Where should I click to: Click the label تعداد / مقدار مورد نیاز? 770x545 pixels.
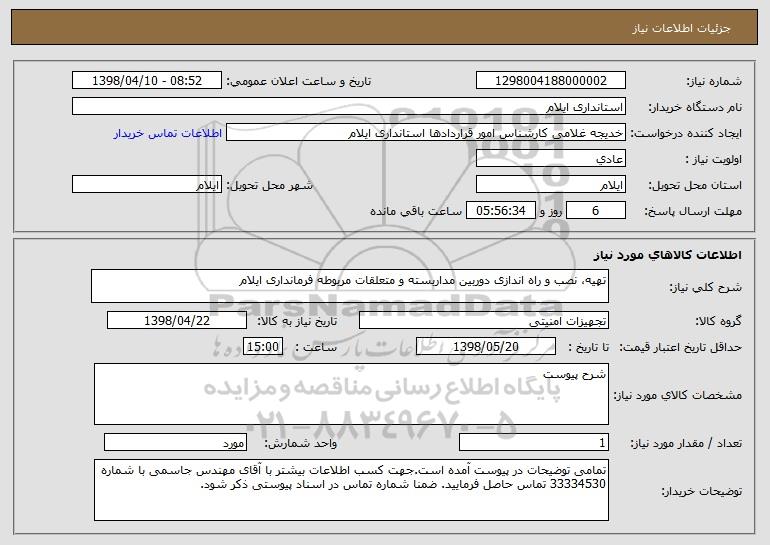686,443
